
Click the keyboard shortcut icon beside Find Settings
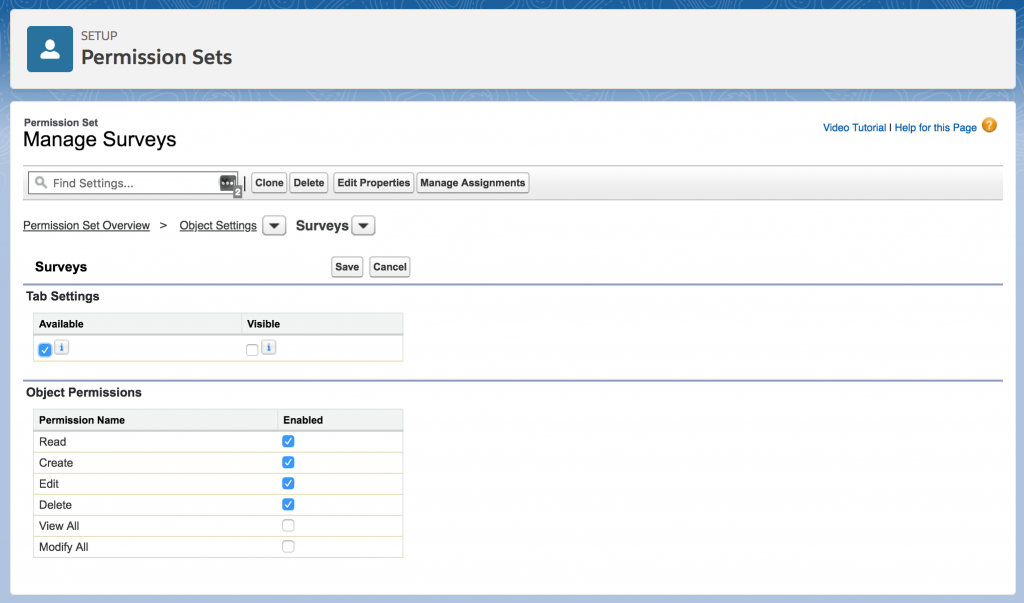point(229,182)
